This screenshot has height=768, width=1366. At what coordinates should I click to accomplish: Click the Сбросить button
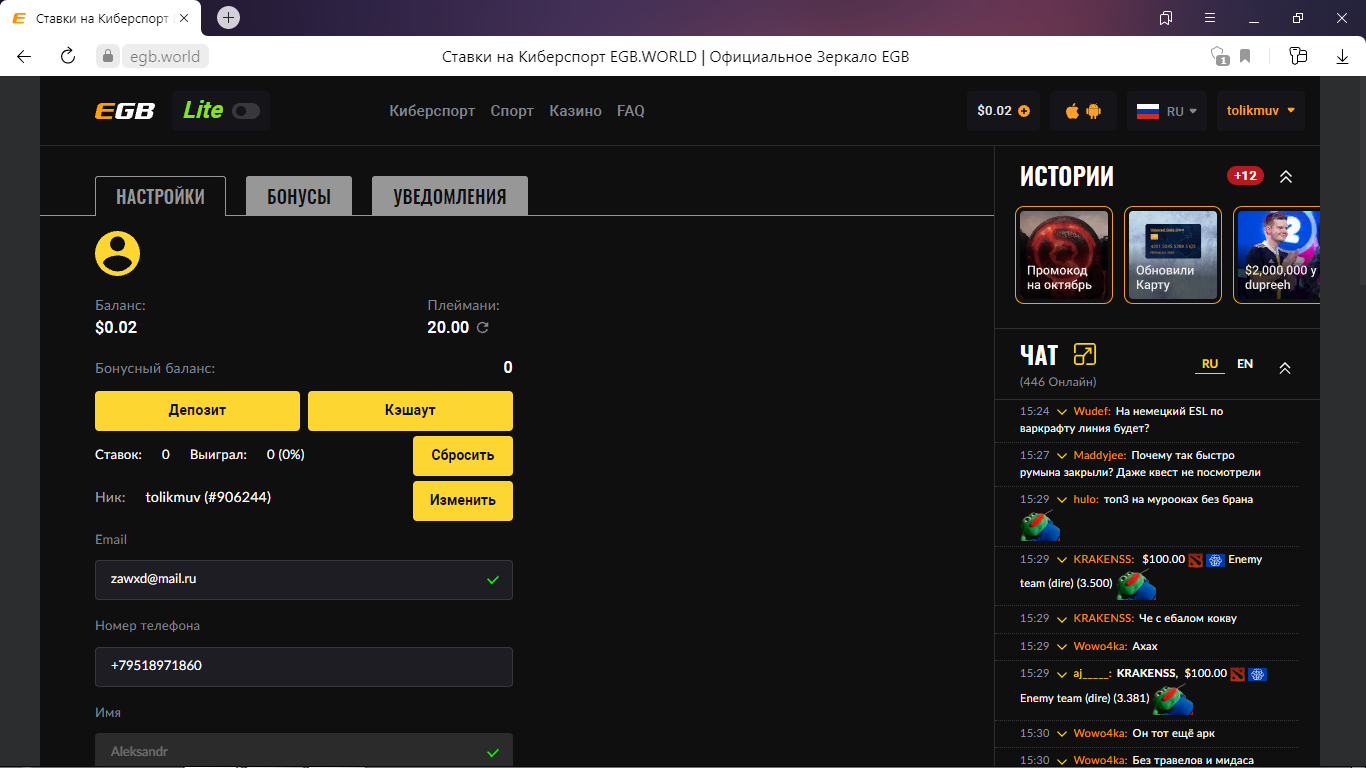(x=463, y=455)
